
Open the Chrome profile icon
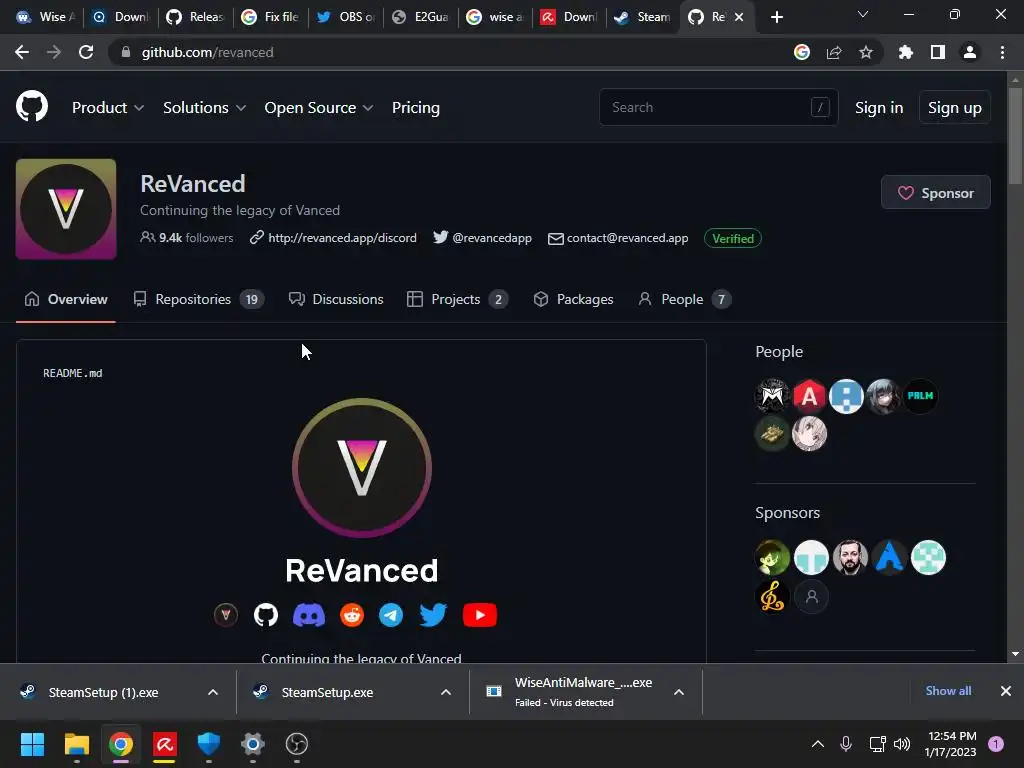[x=970, y=52]
